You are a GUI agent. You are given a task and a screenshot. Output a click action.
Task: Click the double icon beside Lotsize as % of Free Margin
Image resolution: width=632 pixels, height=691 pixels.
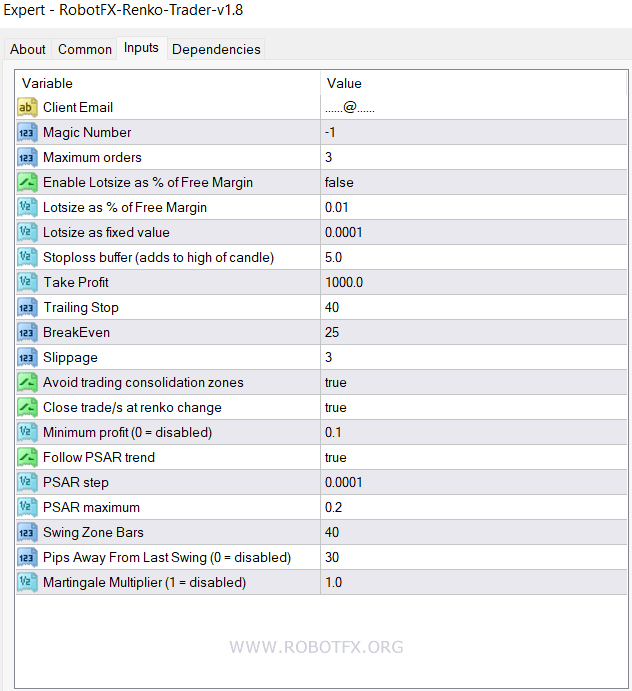[27, 207]
